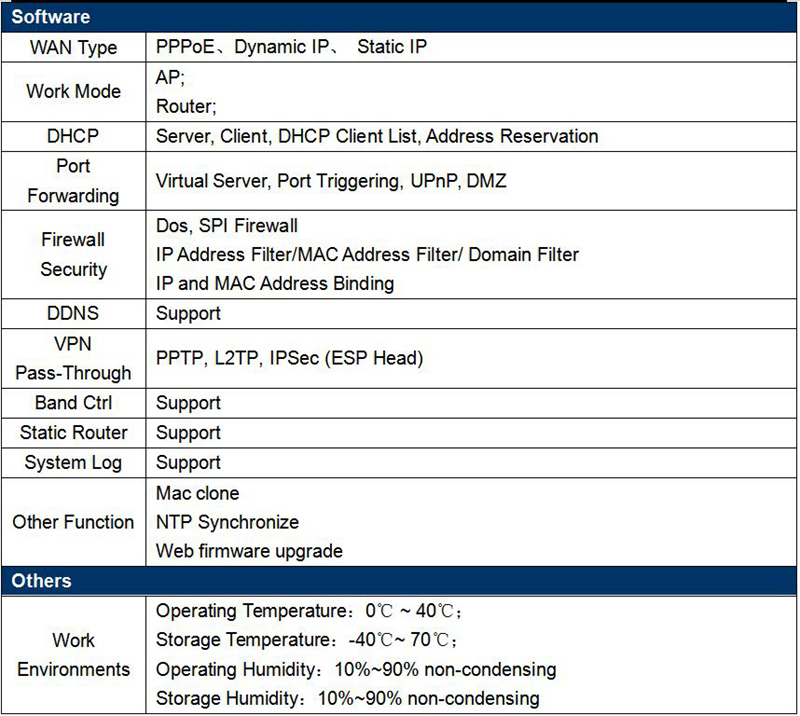Select the Port Forwarding label

(73, 181)
